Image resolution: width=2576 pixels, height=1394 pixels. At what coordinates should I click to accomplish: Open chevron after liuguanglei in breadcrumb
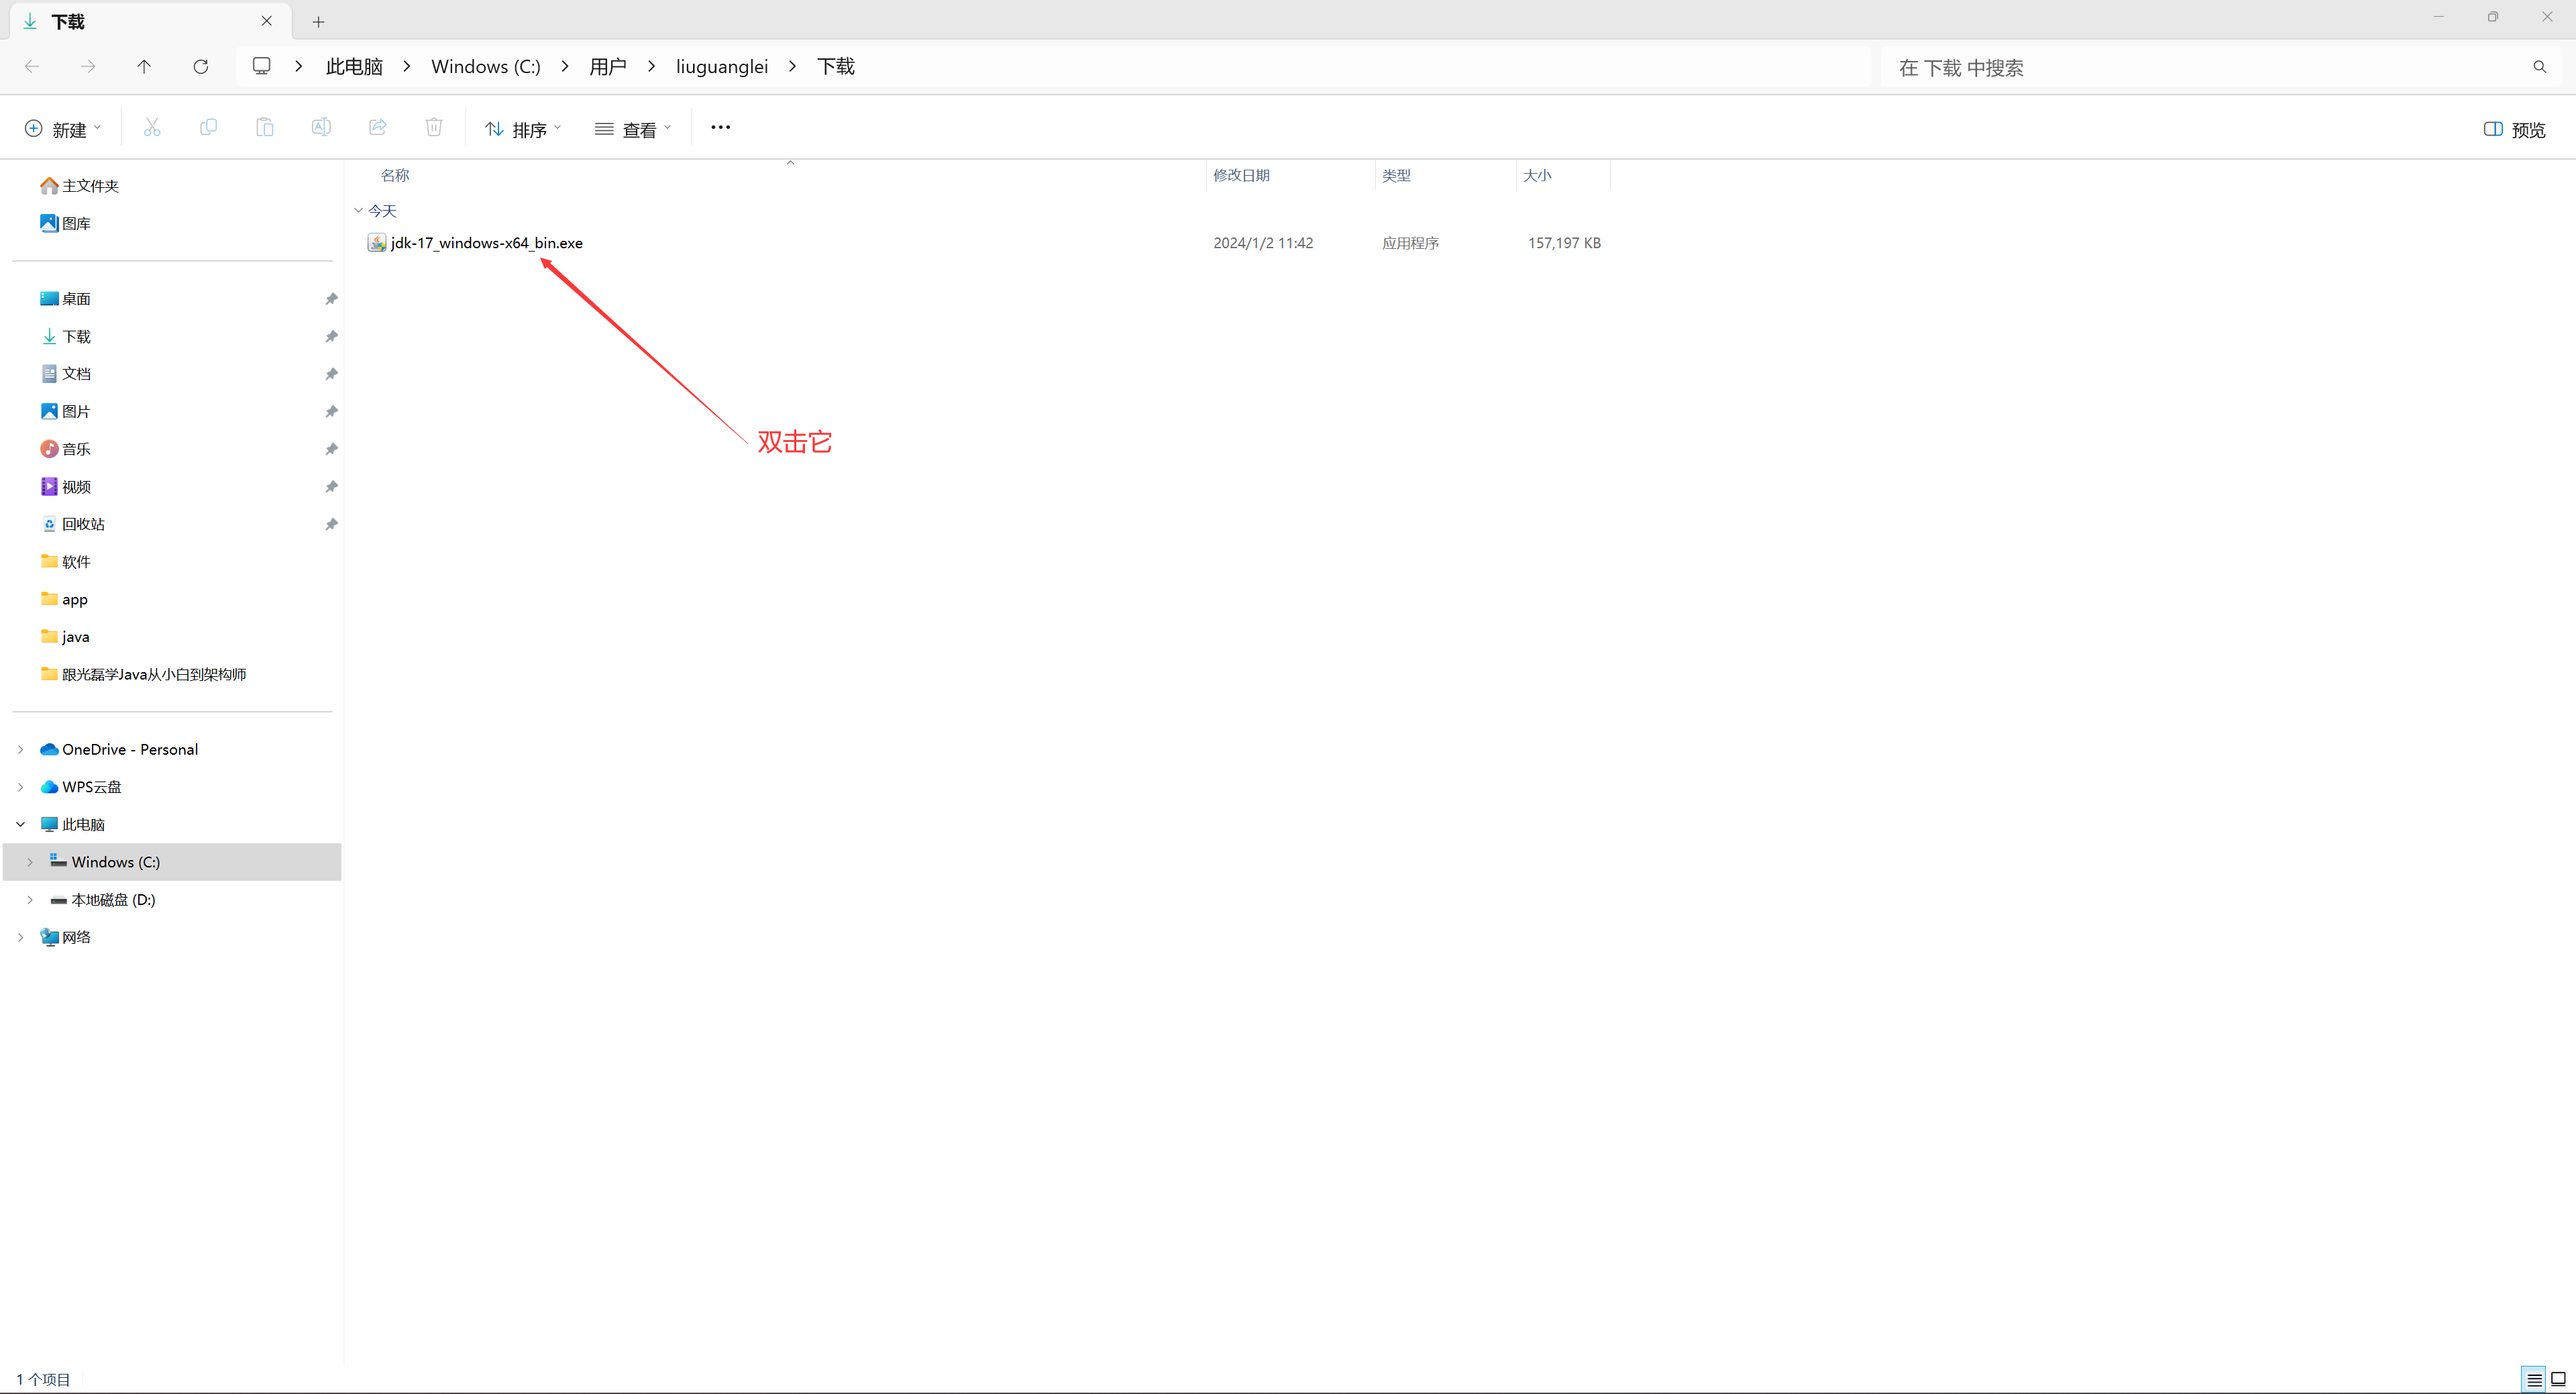click(793, 66)
